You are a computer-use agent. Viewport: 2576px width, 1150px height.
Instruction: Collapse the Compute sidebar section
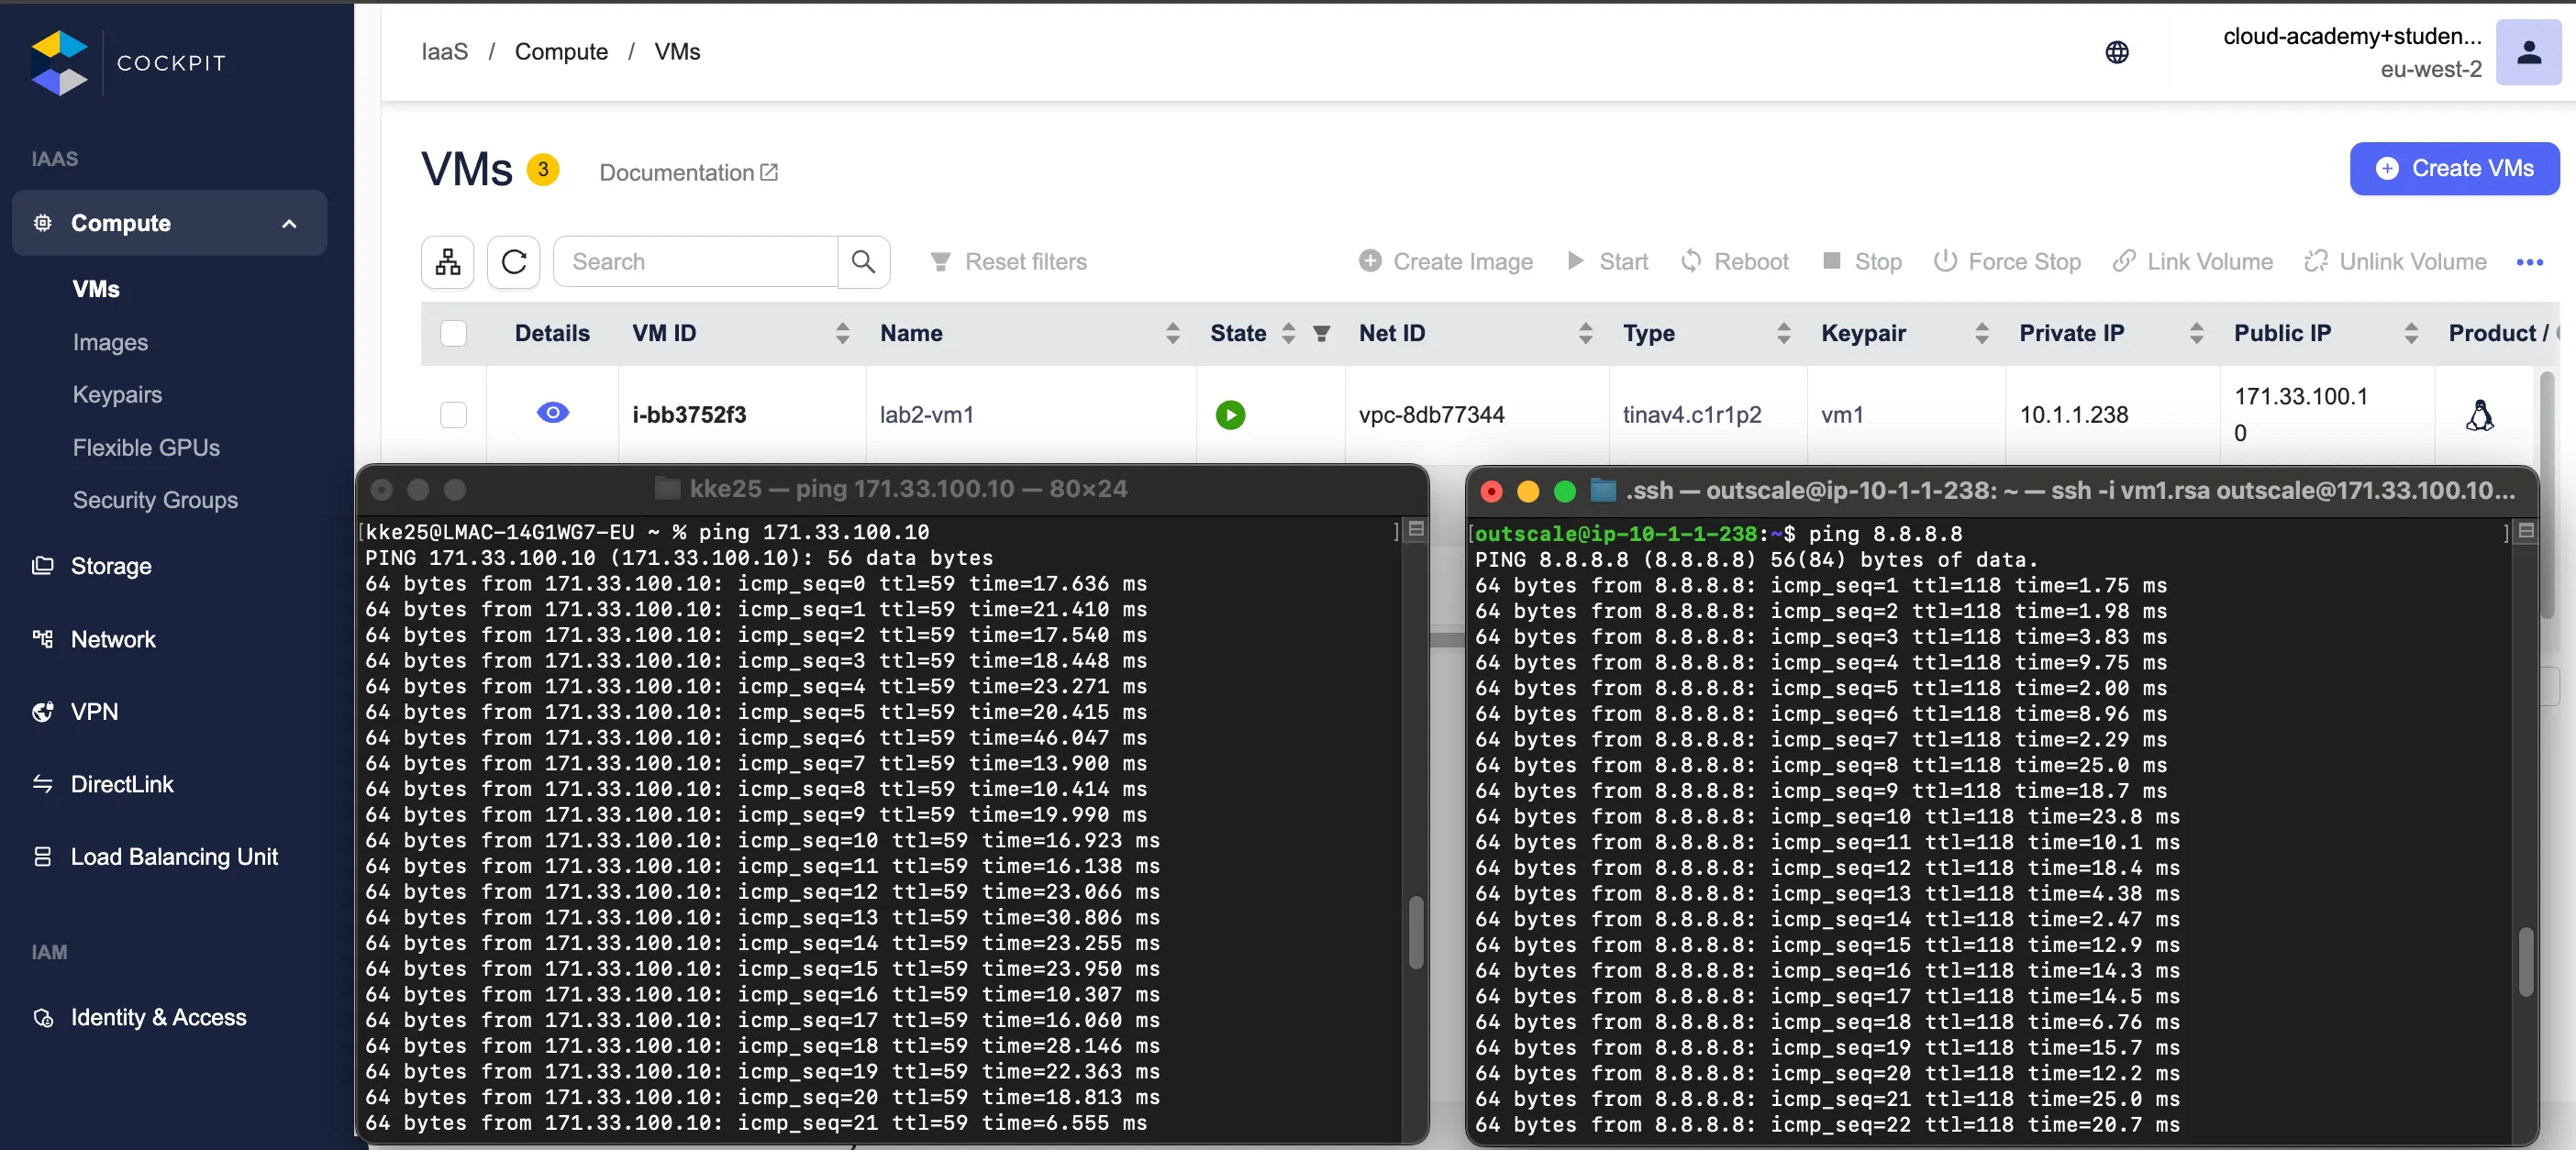point(289,224)
